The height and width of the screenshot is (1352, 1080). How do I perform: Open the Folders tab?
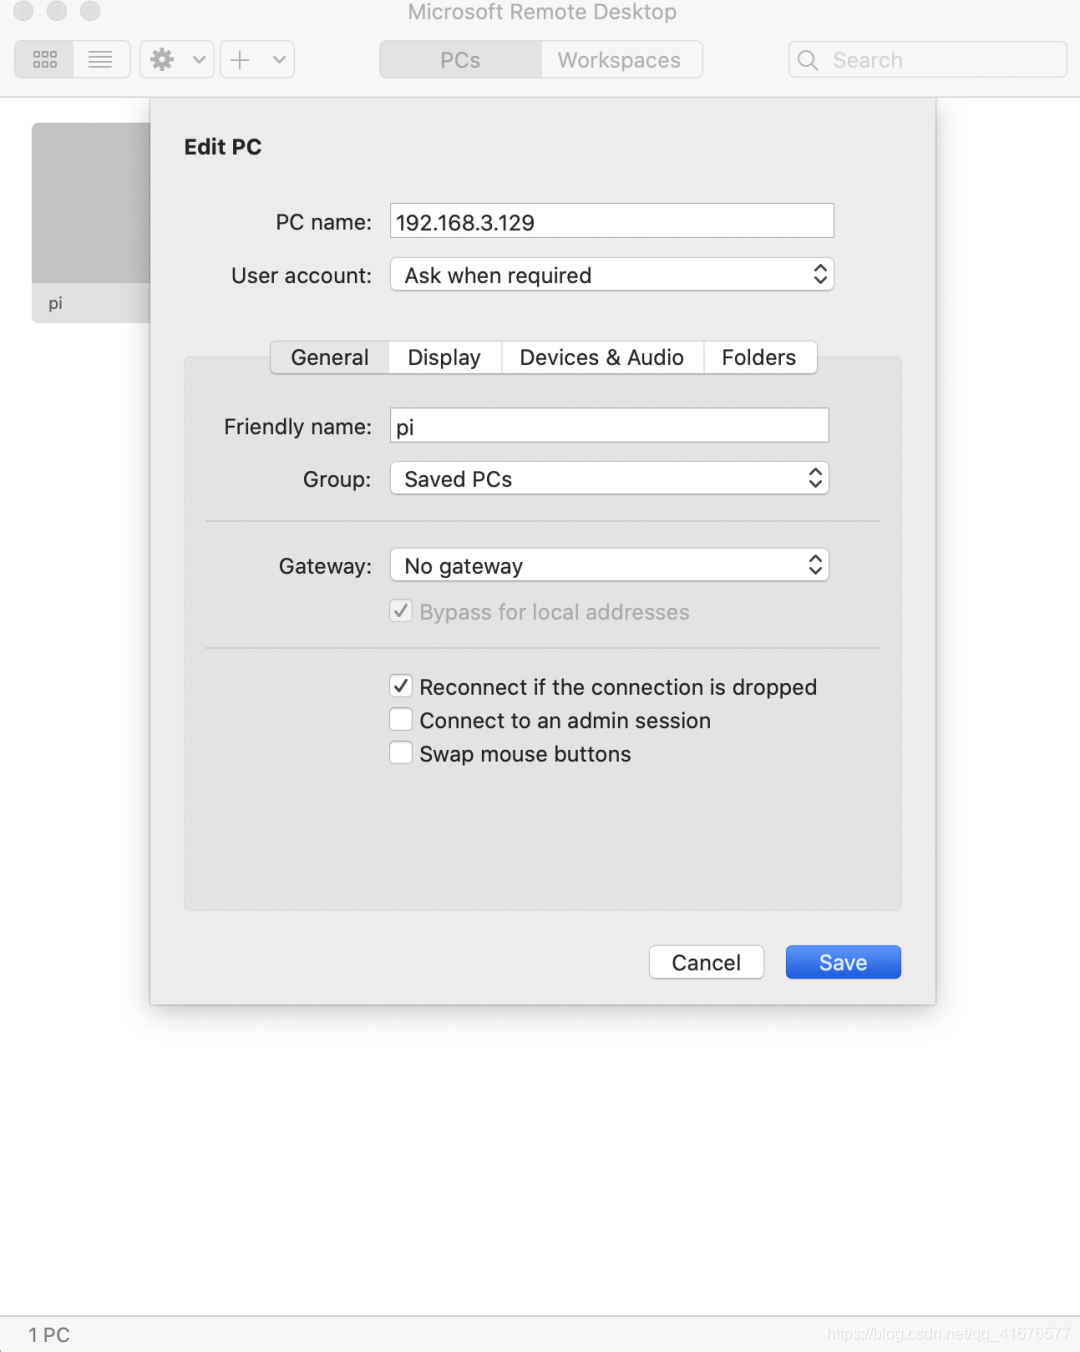click(760, 358)
